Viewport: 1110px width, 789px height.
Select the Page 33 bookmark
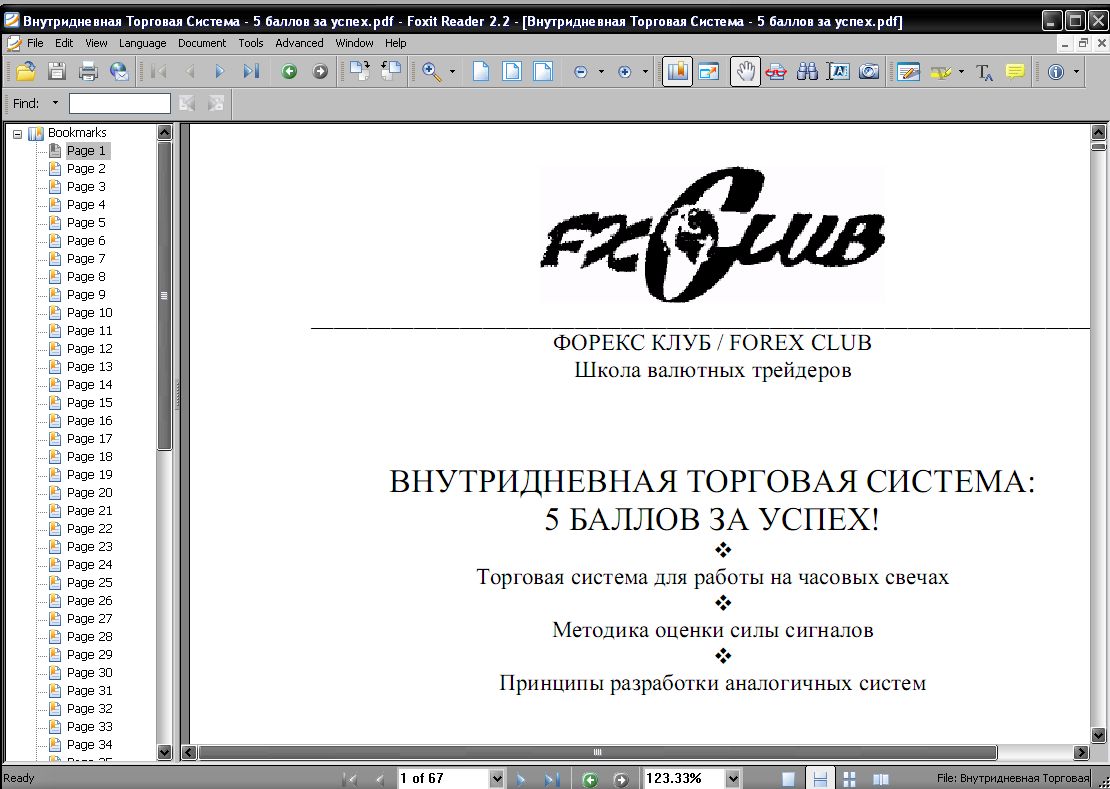(x=89, y=727)
